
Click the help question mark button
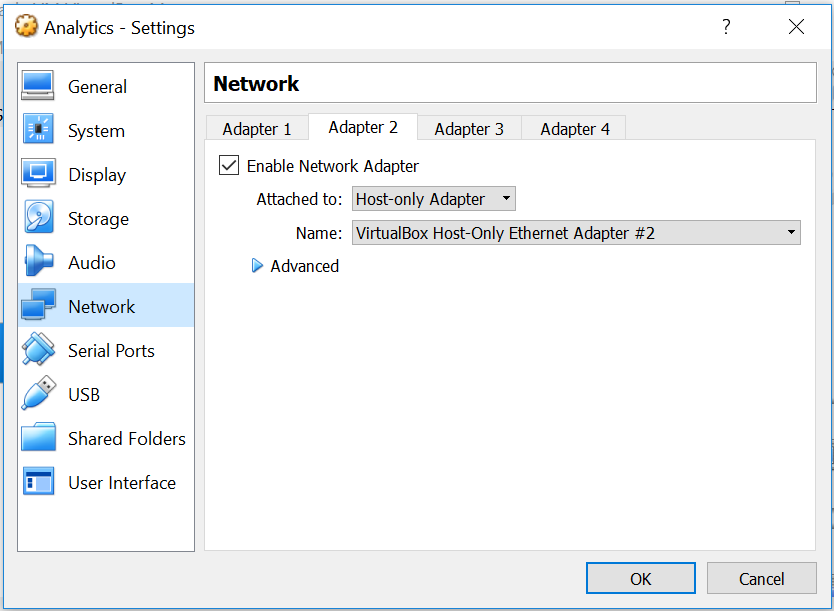click(x=727, y=27)
